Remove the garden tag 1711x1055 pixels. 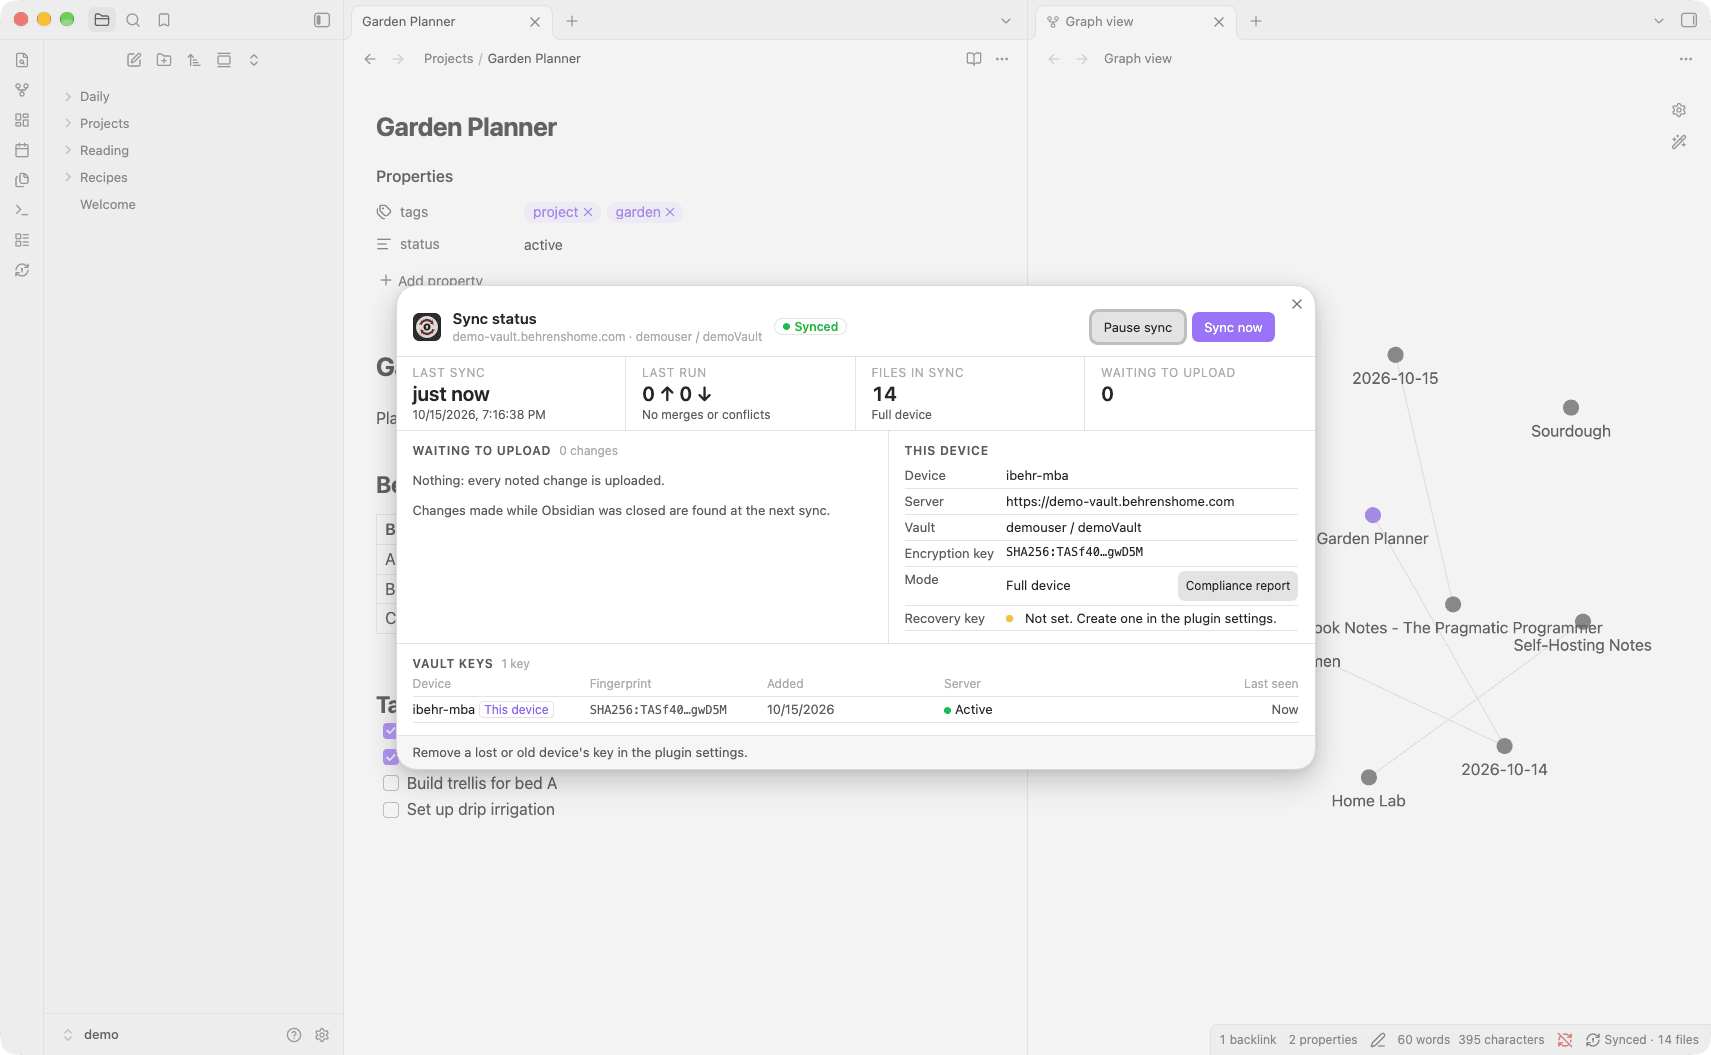pos(670,212)
